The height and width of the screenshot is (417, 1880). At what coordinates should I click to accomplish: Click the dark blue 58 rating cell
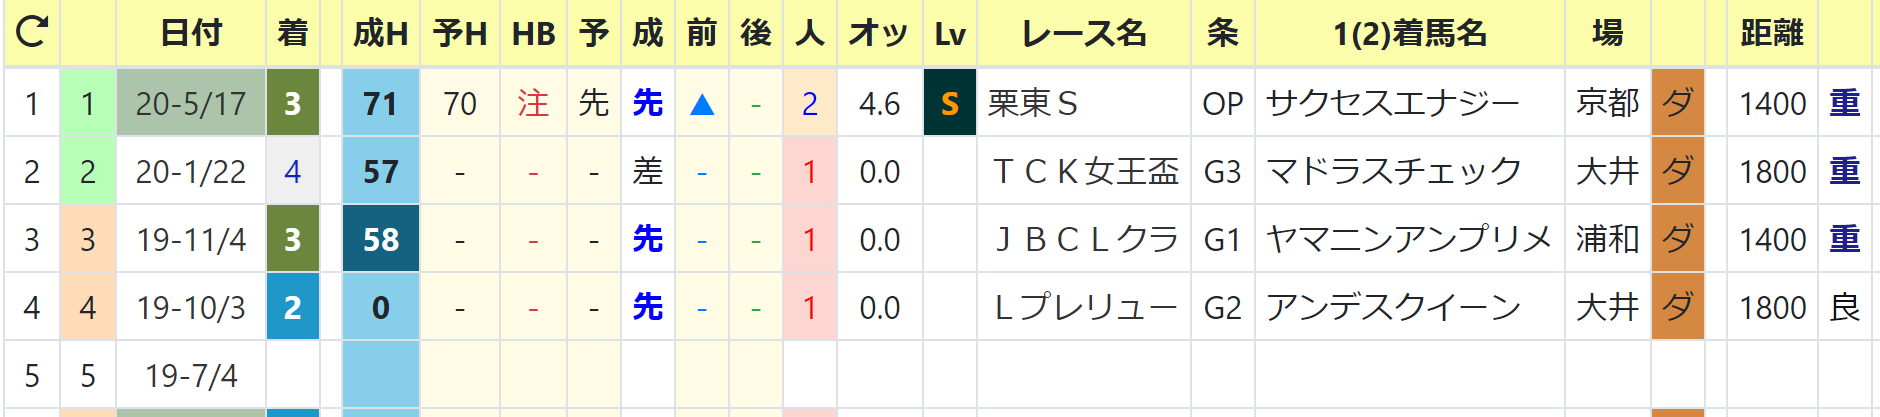[381, 239]
